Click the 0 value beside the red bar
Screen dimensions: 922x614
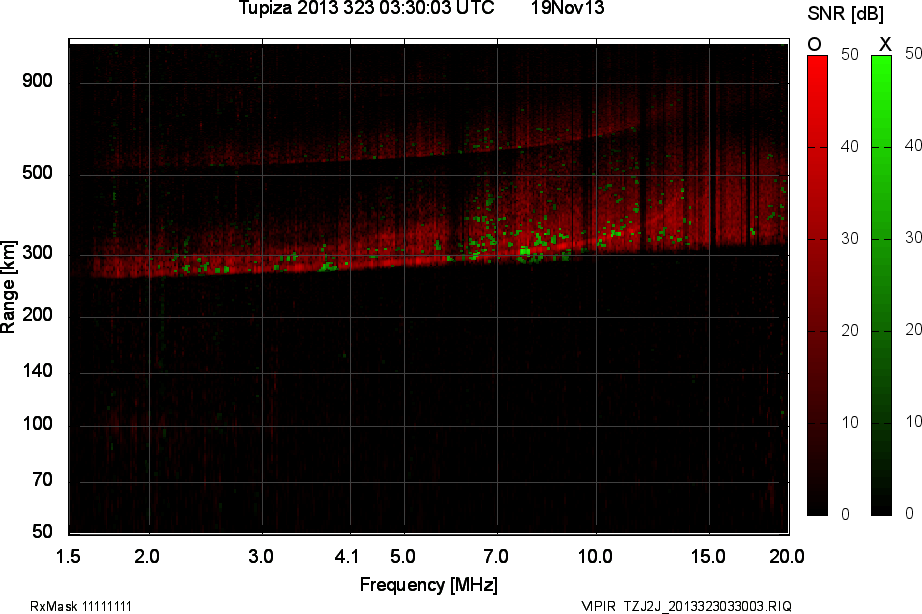click(x=846, y=515)
